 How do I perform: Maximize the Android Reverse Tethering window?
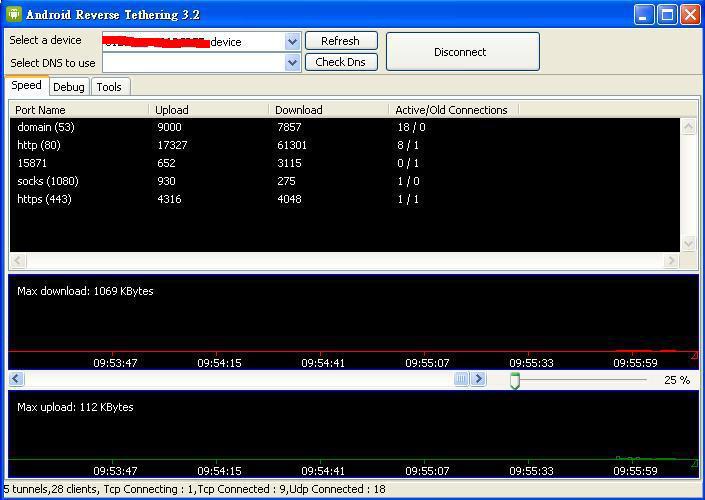667,15
